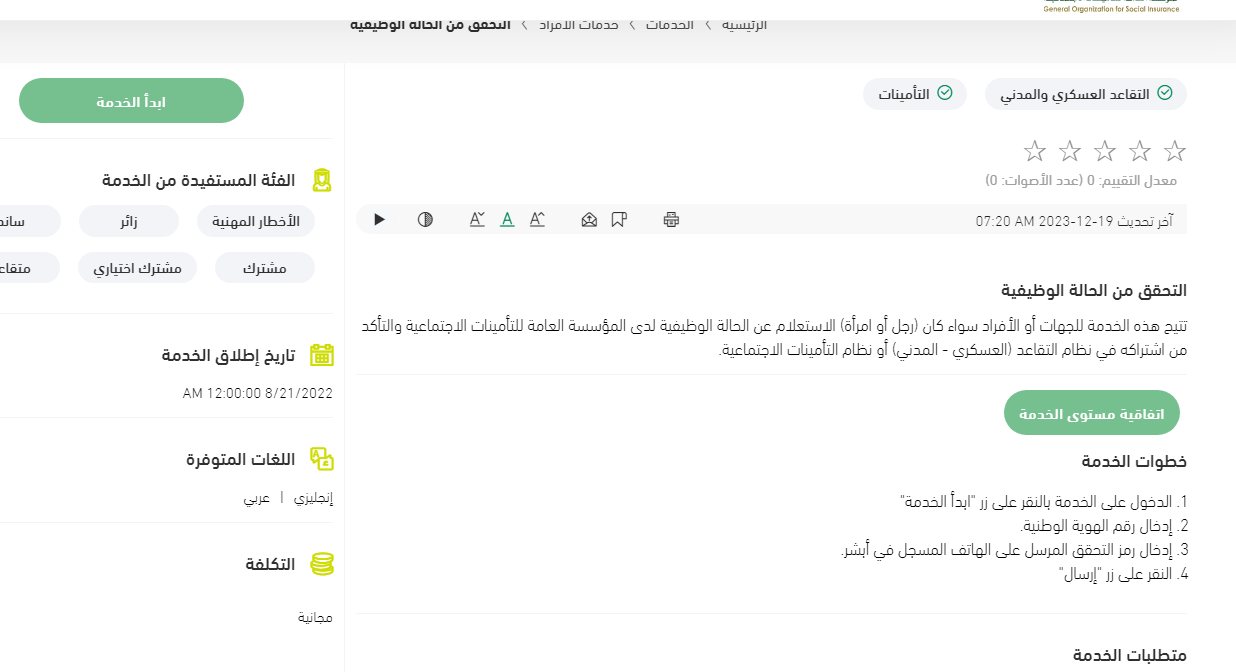This screenshot has height=672, width=1236.
Task: Click the checkmark icon in التقاعد العسكري والمدني tag
Action: pos(1165,93)
